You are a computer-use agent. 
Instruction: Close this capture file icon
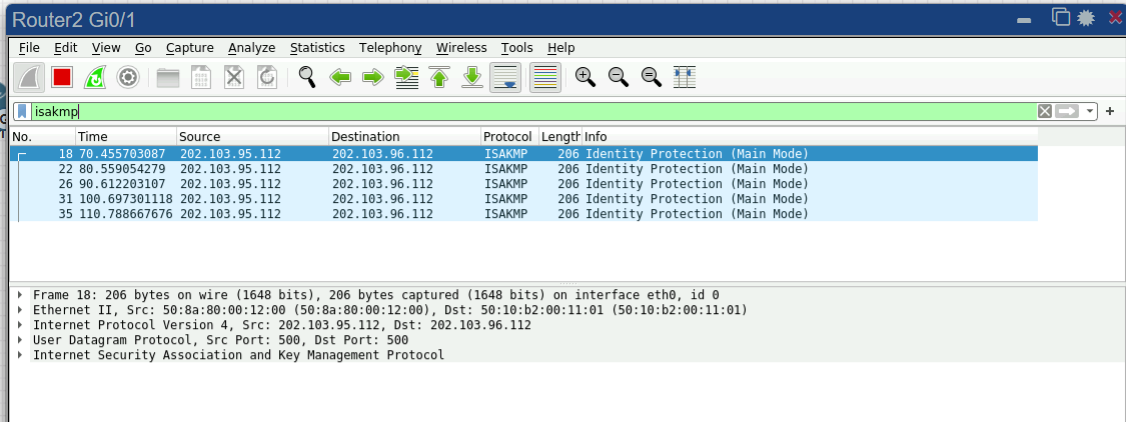[x=234, y=77]
